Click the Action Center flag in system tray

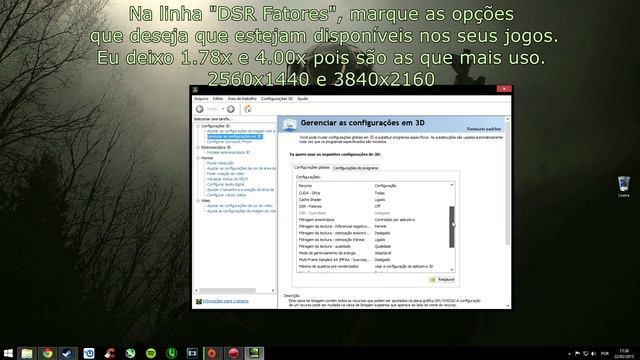coord(577,353)
